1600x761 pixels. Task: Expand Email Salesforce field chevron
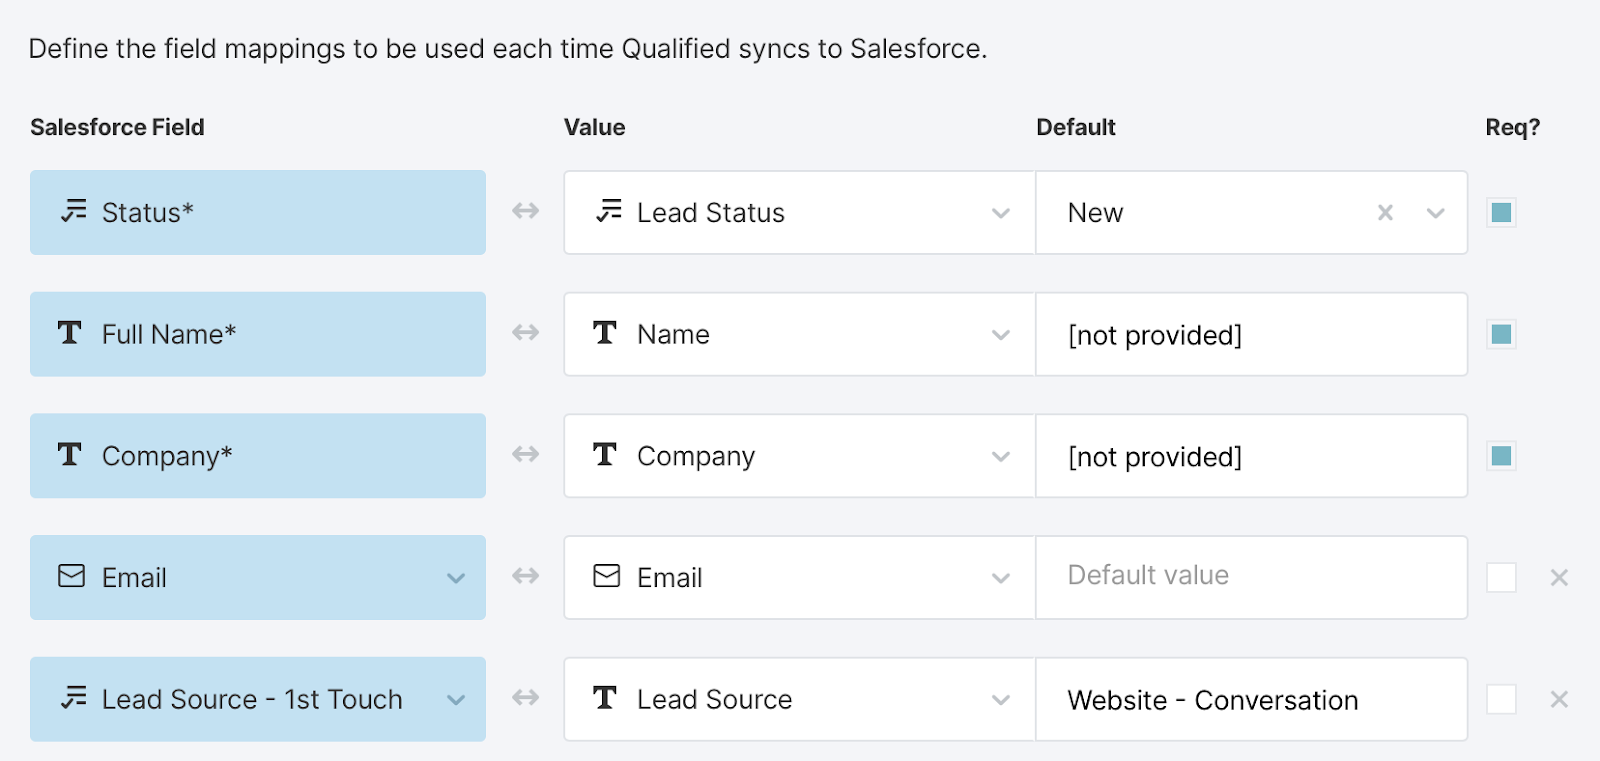coord(456,578)
